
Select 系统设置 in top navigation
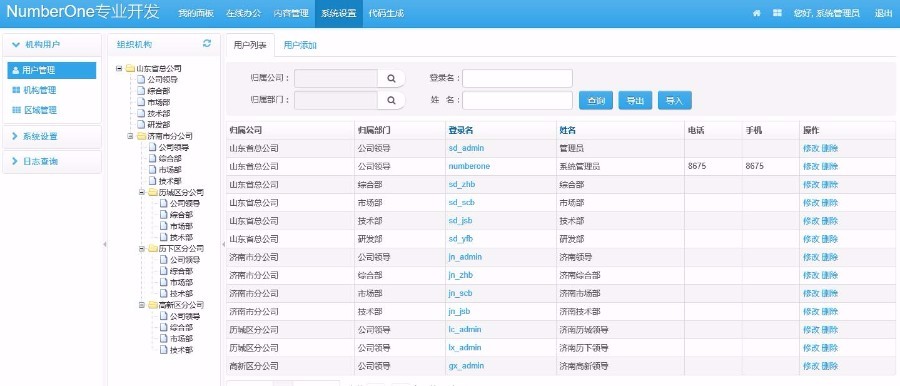[x=339, y=13]
